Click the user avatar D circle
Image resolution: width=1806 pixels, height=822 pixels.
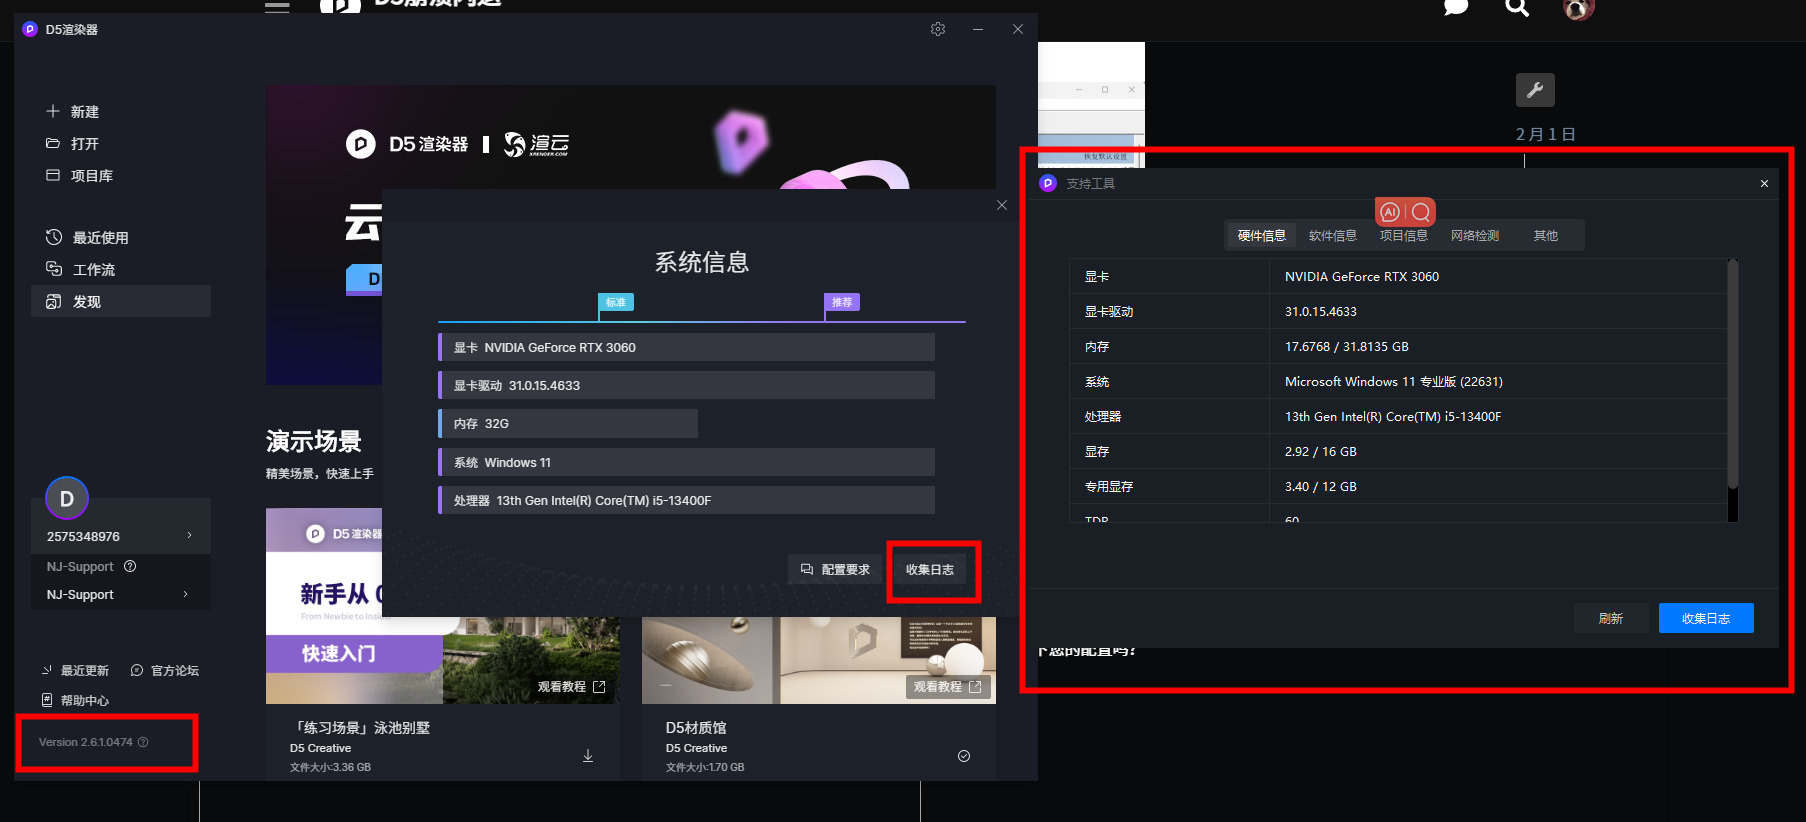click(x=67, y=498)
